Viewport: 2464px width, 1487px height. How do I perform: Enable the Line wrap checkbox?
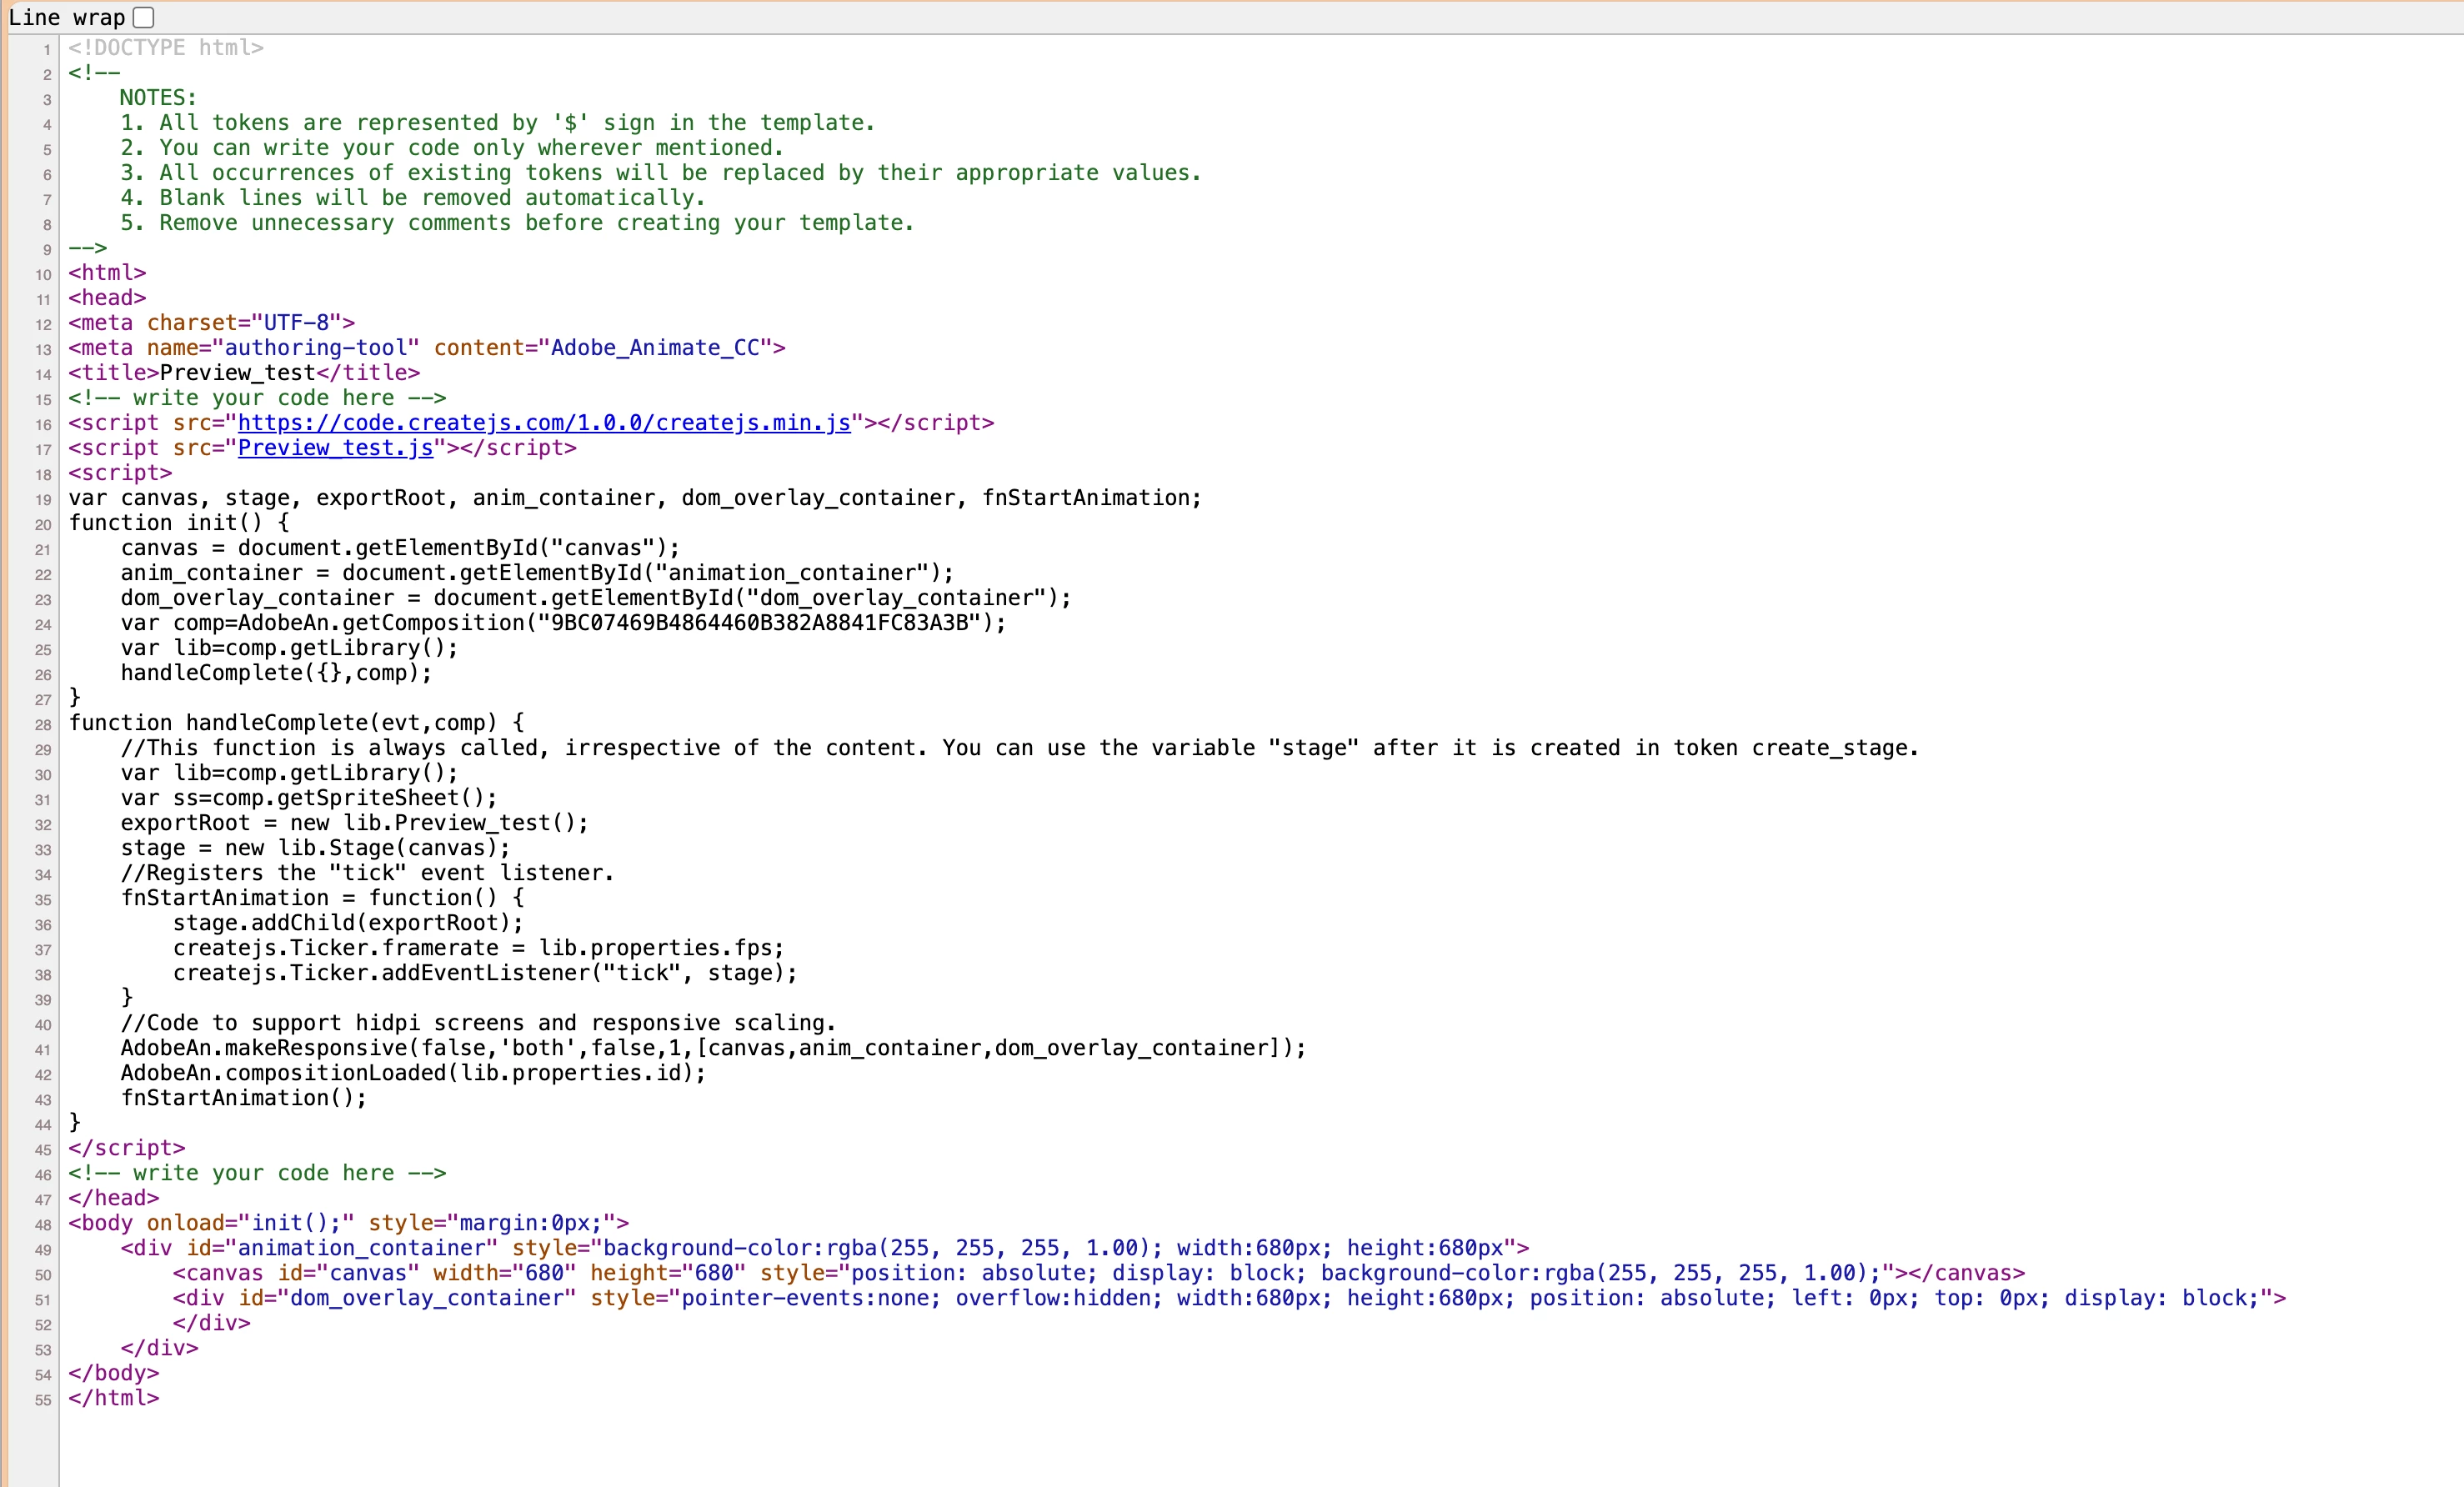coord(144,17)
